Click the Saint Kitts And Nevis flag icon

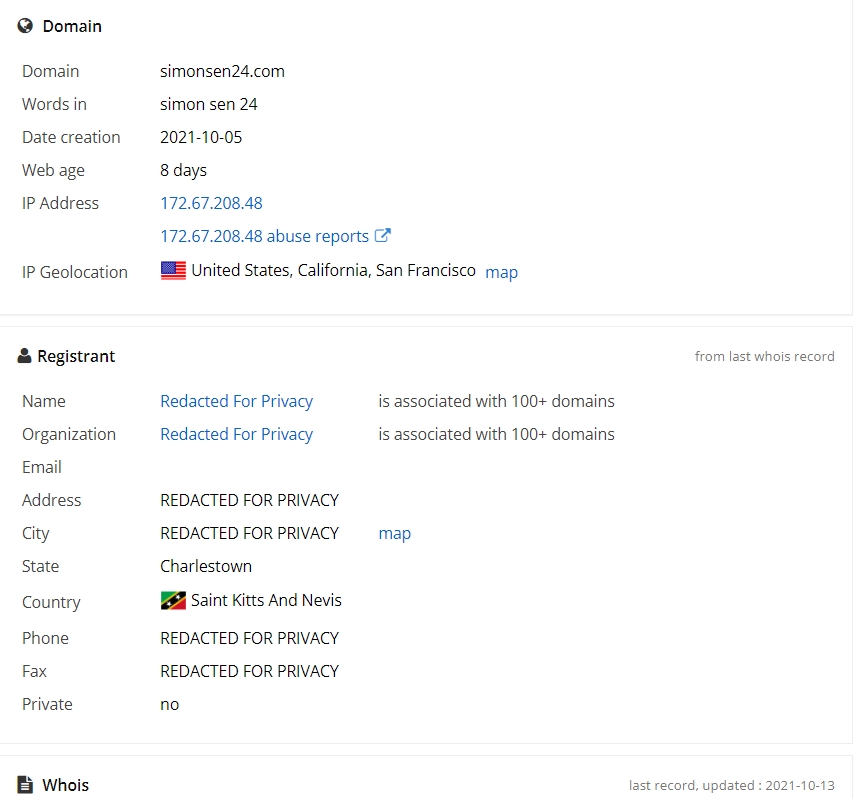[x=173, y=600]
